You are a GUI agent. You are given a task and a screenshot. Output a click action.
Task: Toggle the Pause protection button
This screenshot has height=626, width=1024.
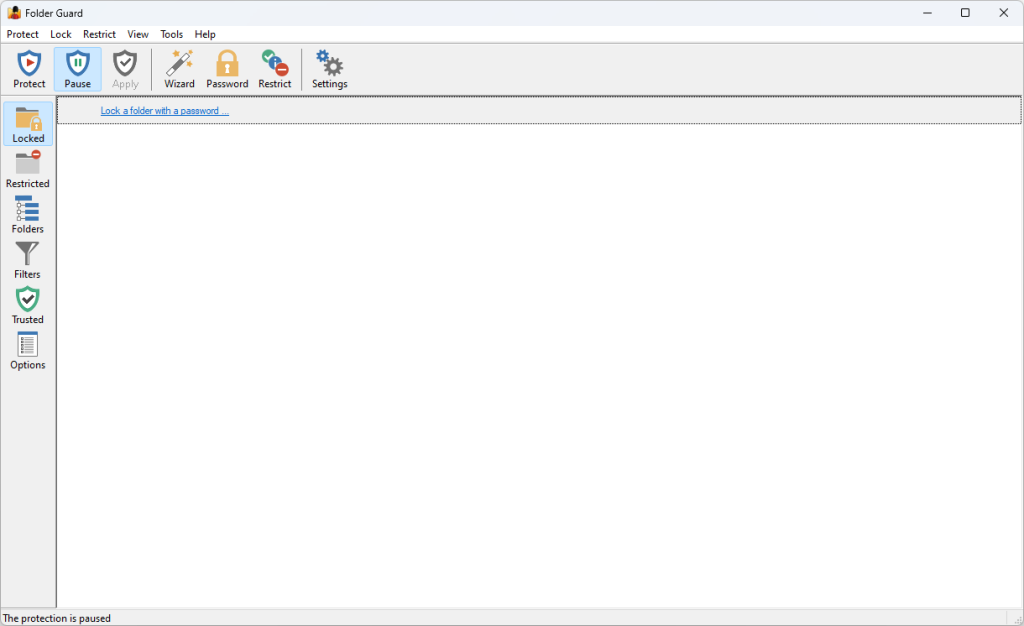pos(77,68)
